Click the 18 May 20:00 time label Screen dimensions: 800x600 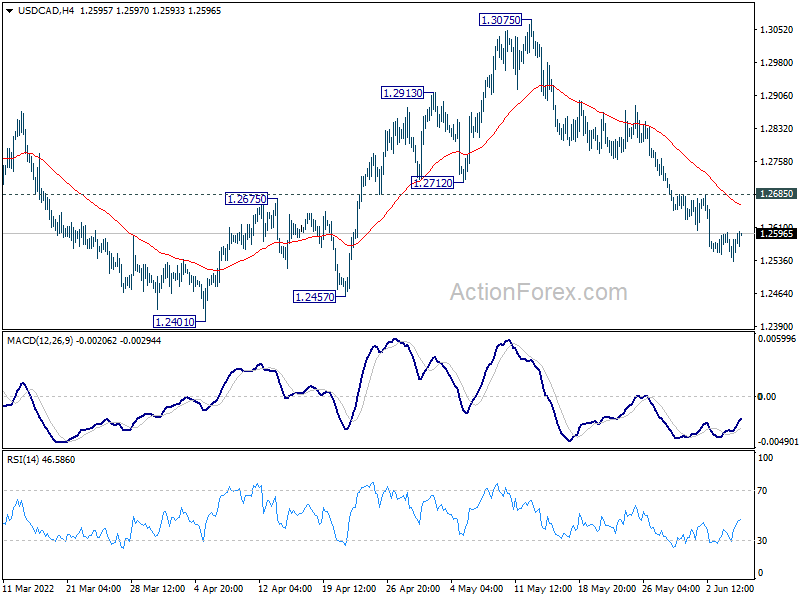coord(607,588)
